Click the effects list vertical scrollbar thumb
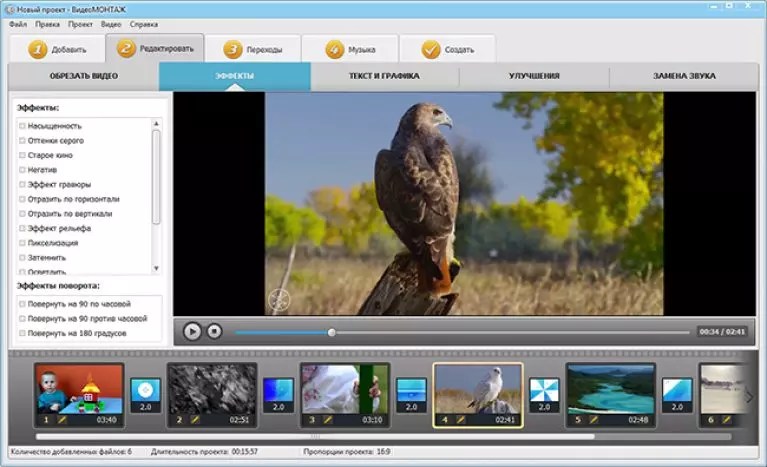 pyautogui.click(x=156, y=177)
